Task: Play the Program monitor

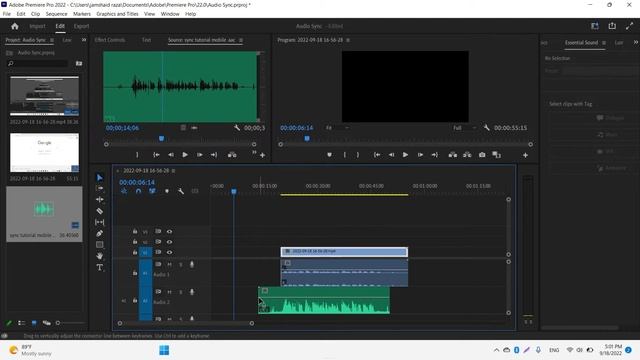Action: [x=405, y=155]
